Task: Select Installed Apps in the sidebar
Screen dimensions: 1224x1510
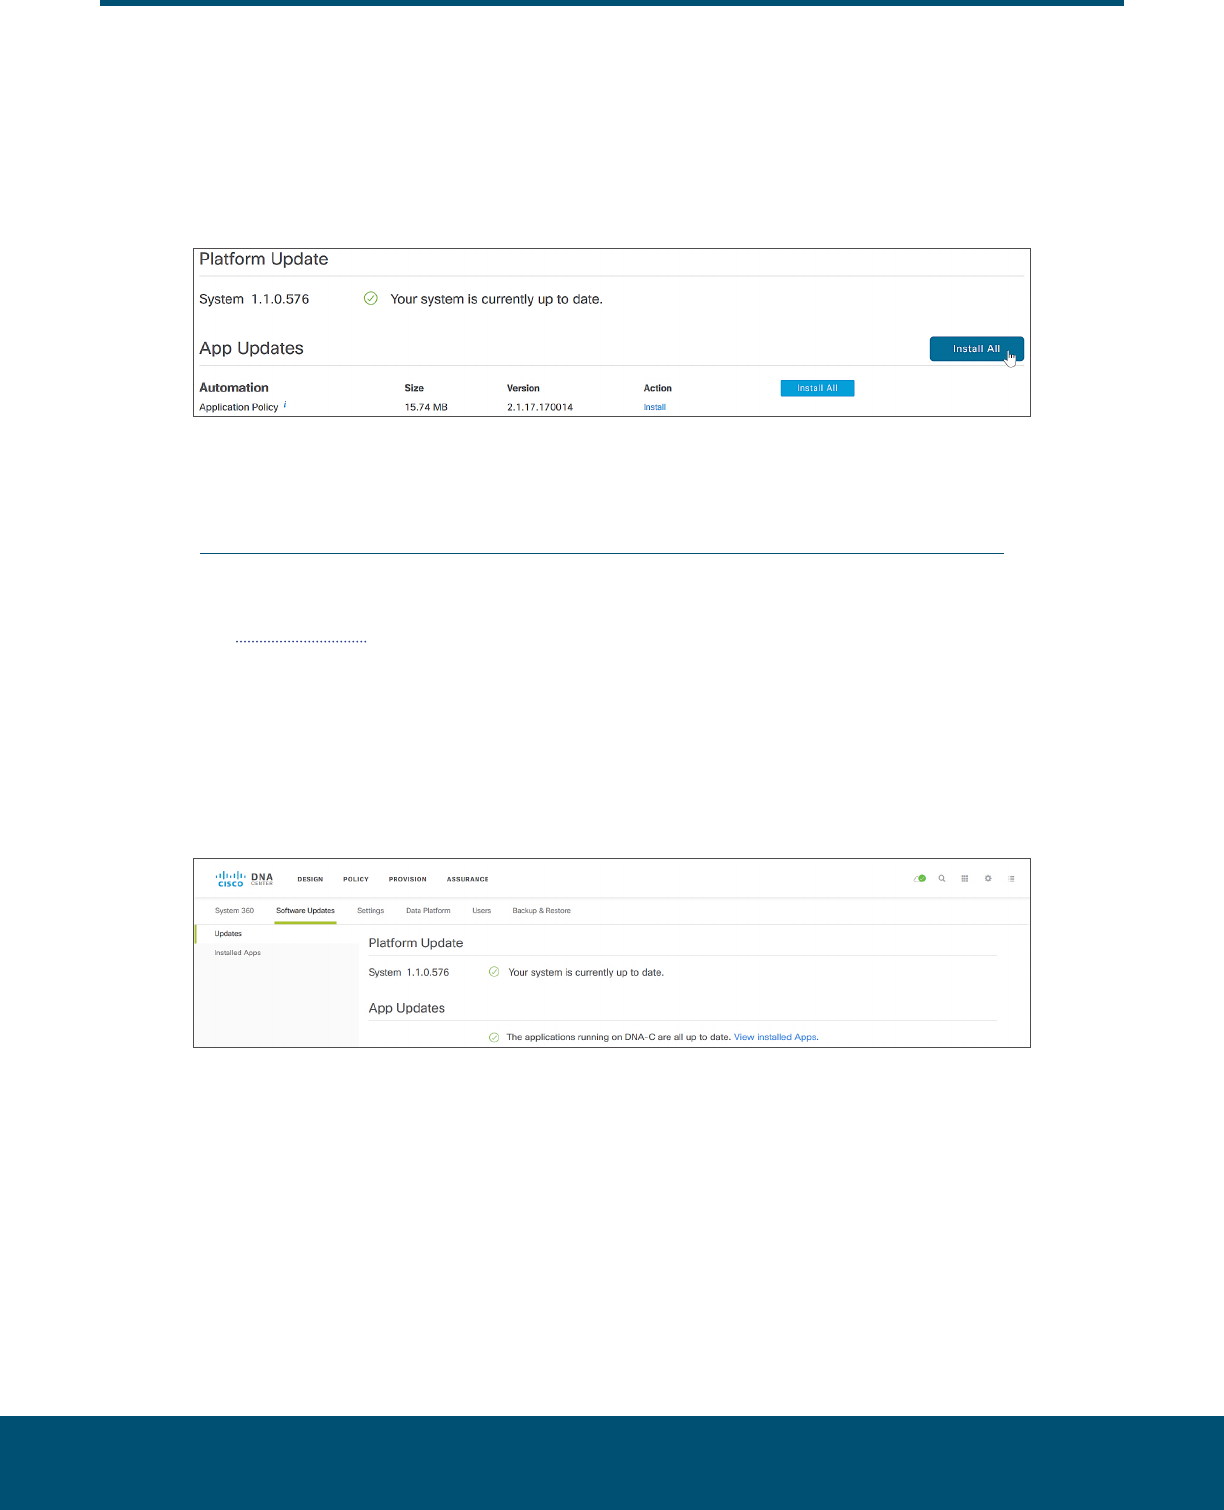Action: point(238,953)
